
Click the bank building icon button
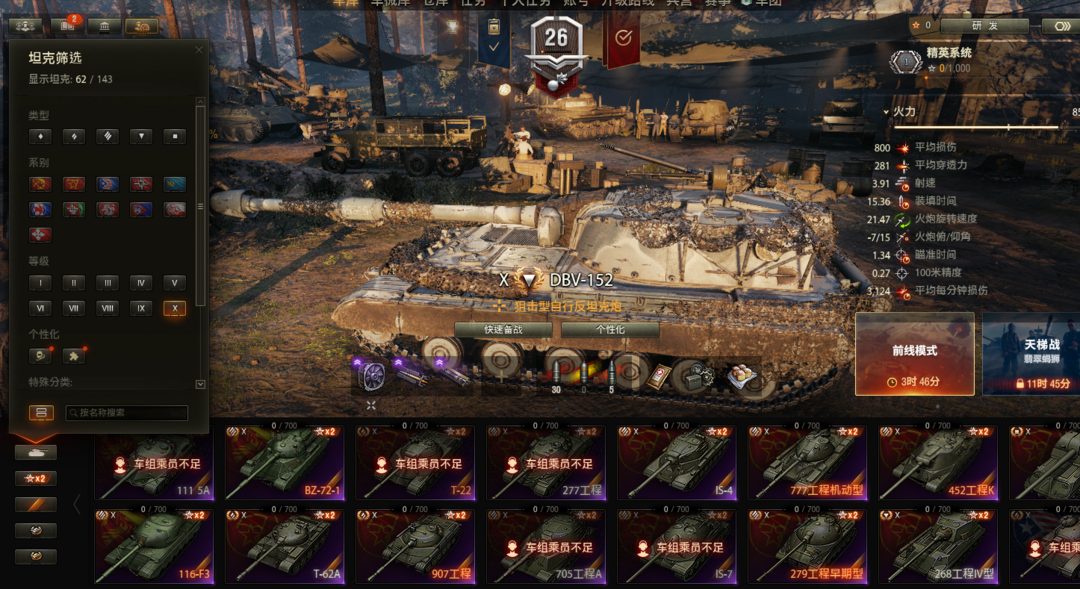tap(104, 26)
